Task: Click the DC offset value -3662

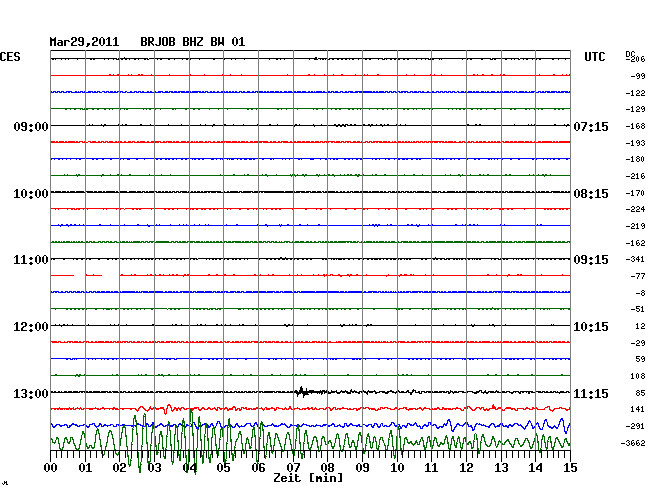Action: click(633, 443)
